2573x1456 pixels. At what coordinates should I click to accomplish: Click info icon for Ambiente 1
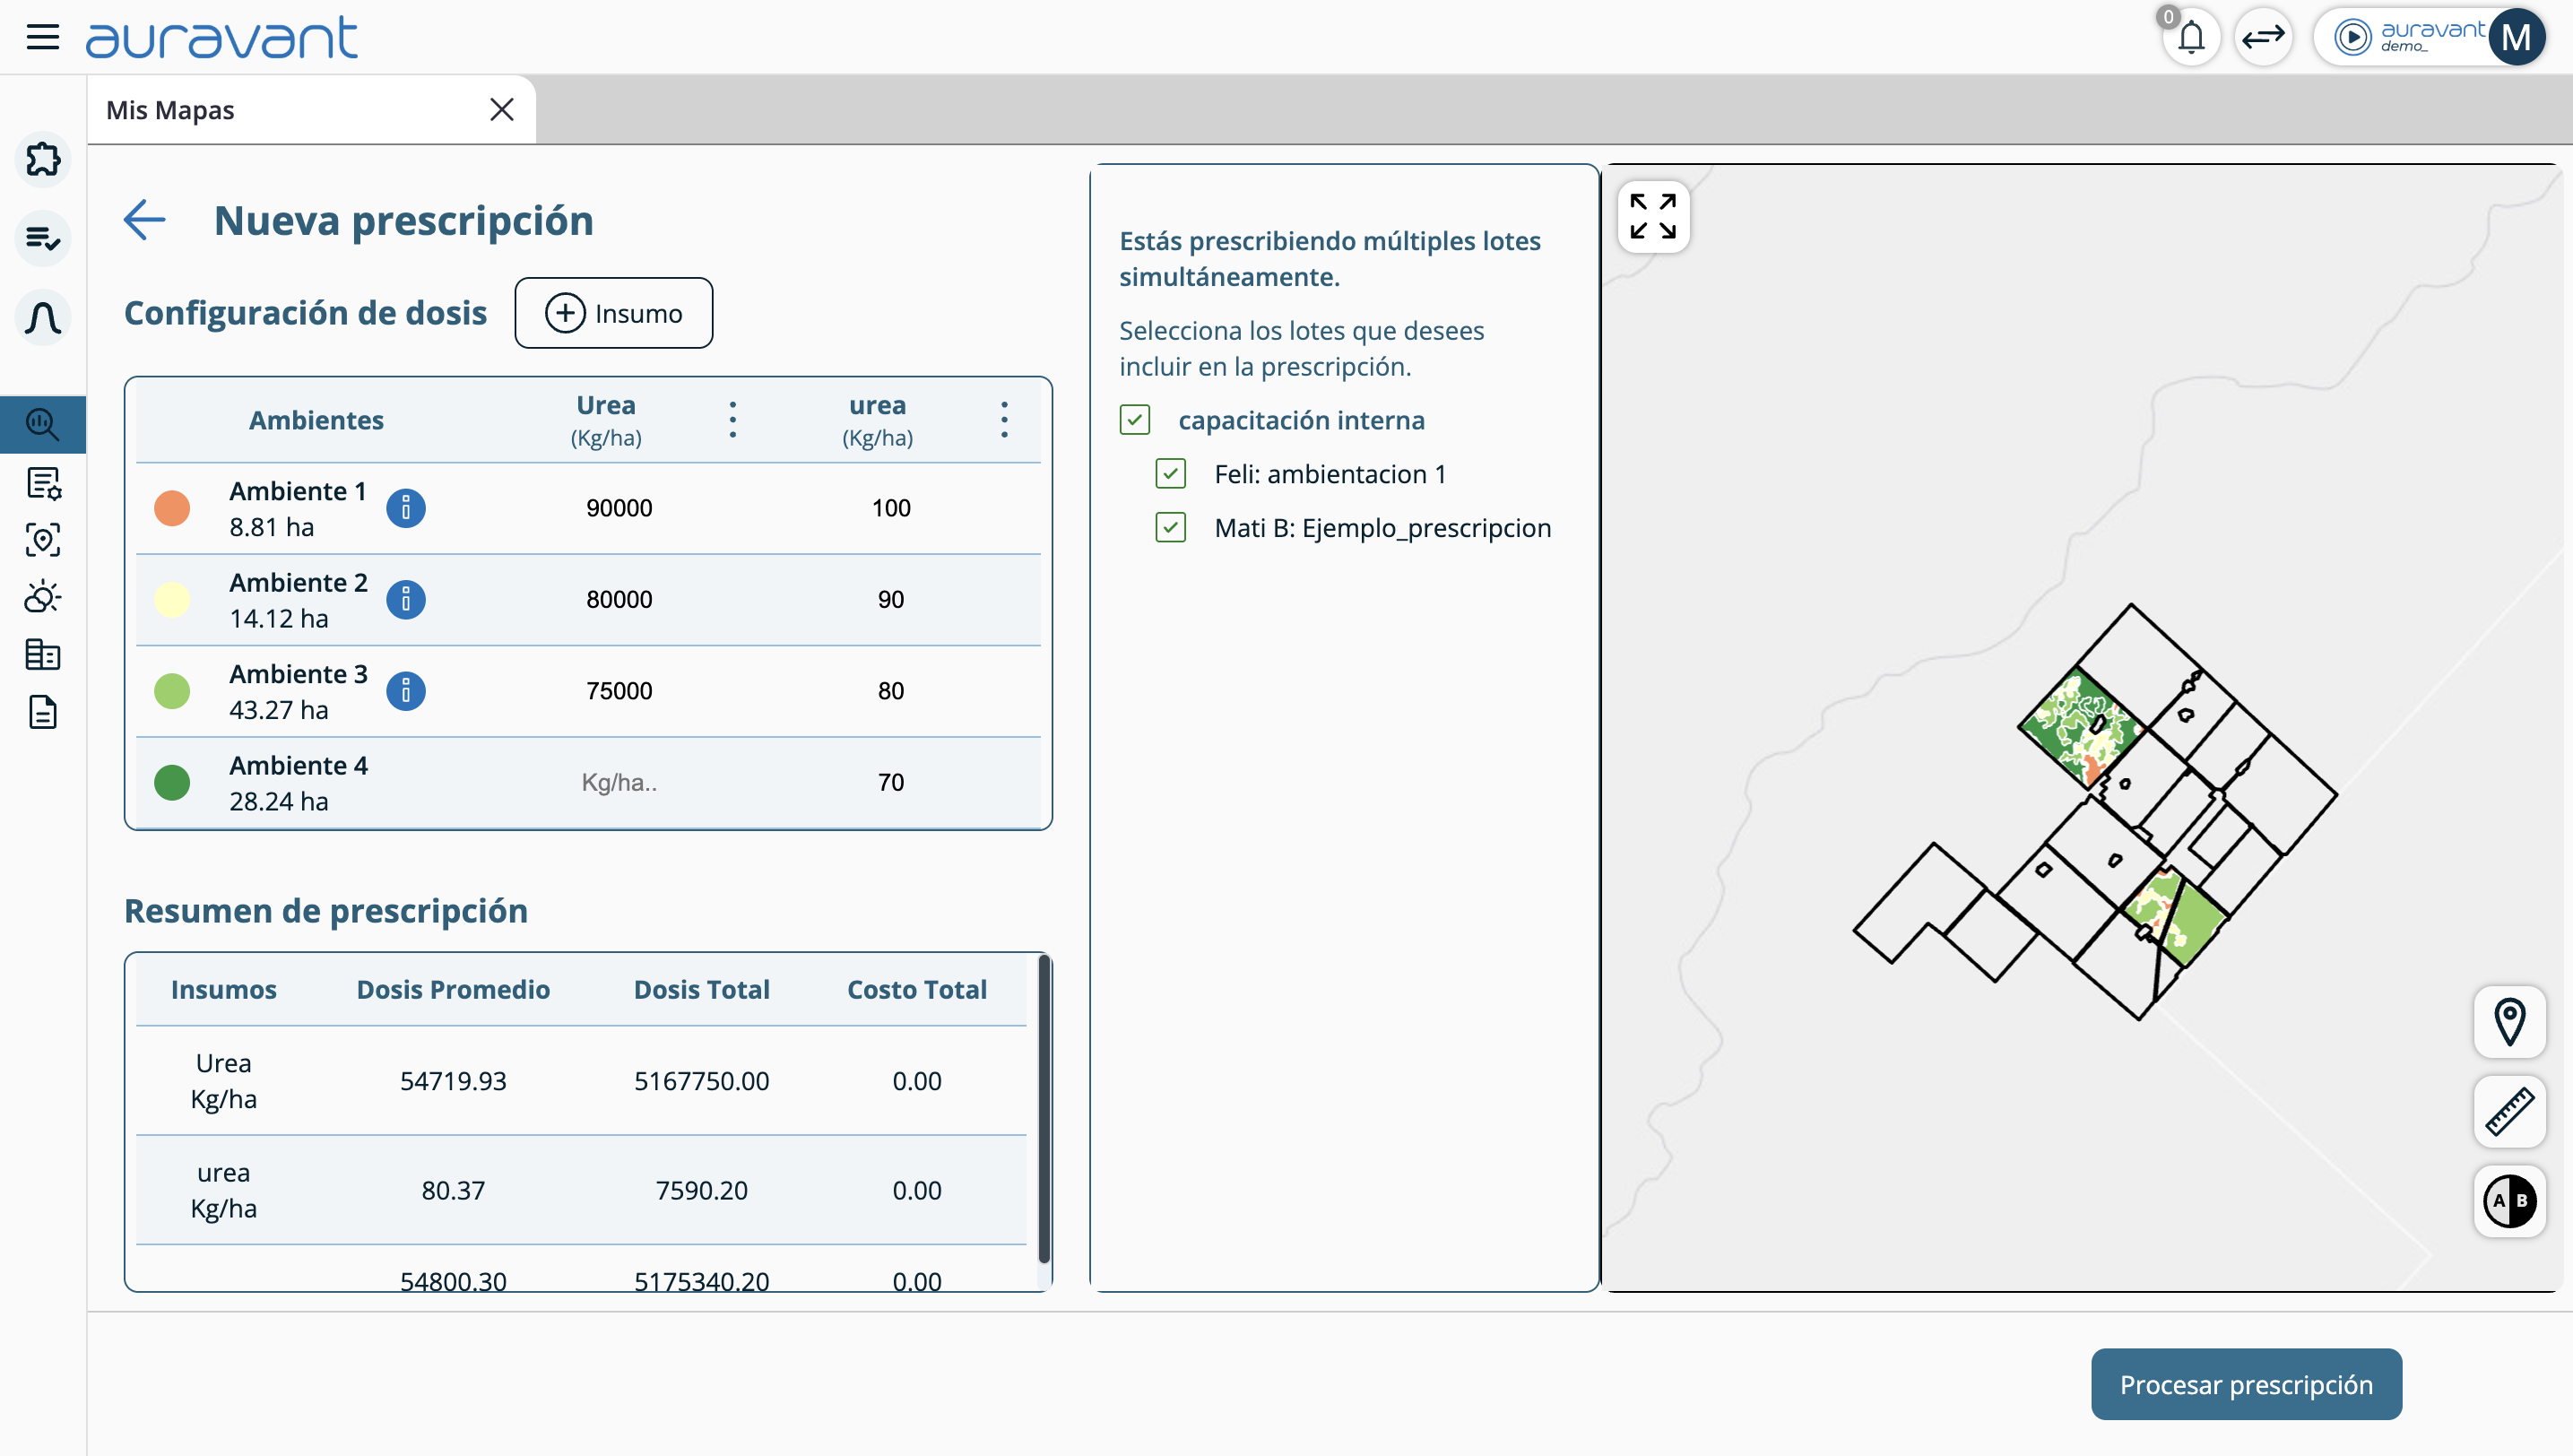(x=405, y=508)
